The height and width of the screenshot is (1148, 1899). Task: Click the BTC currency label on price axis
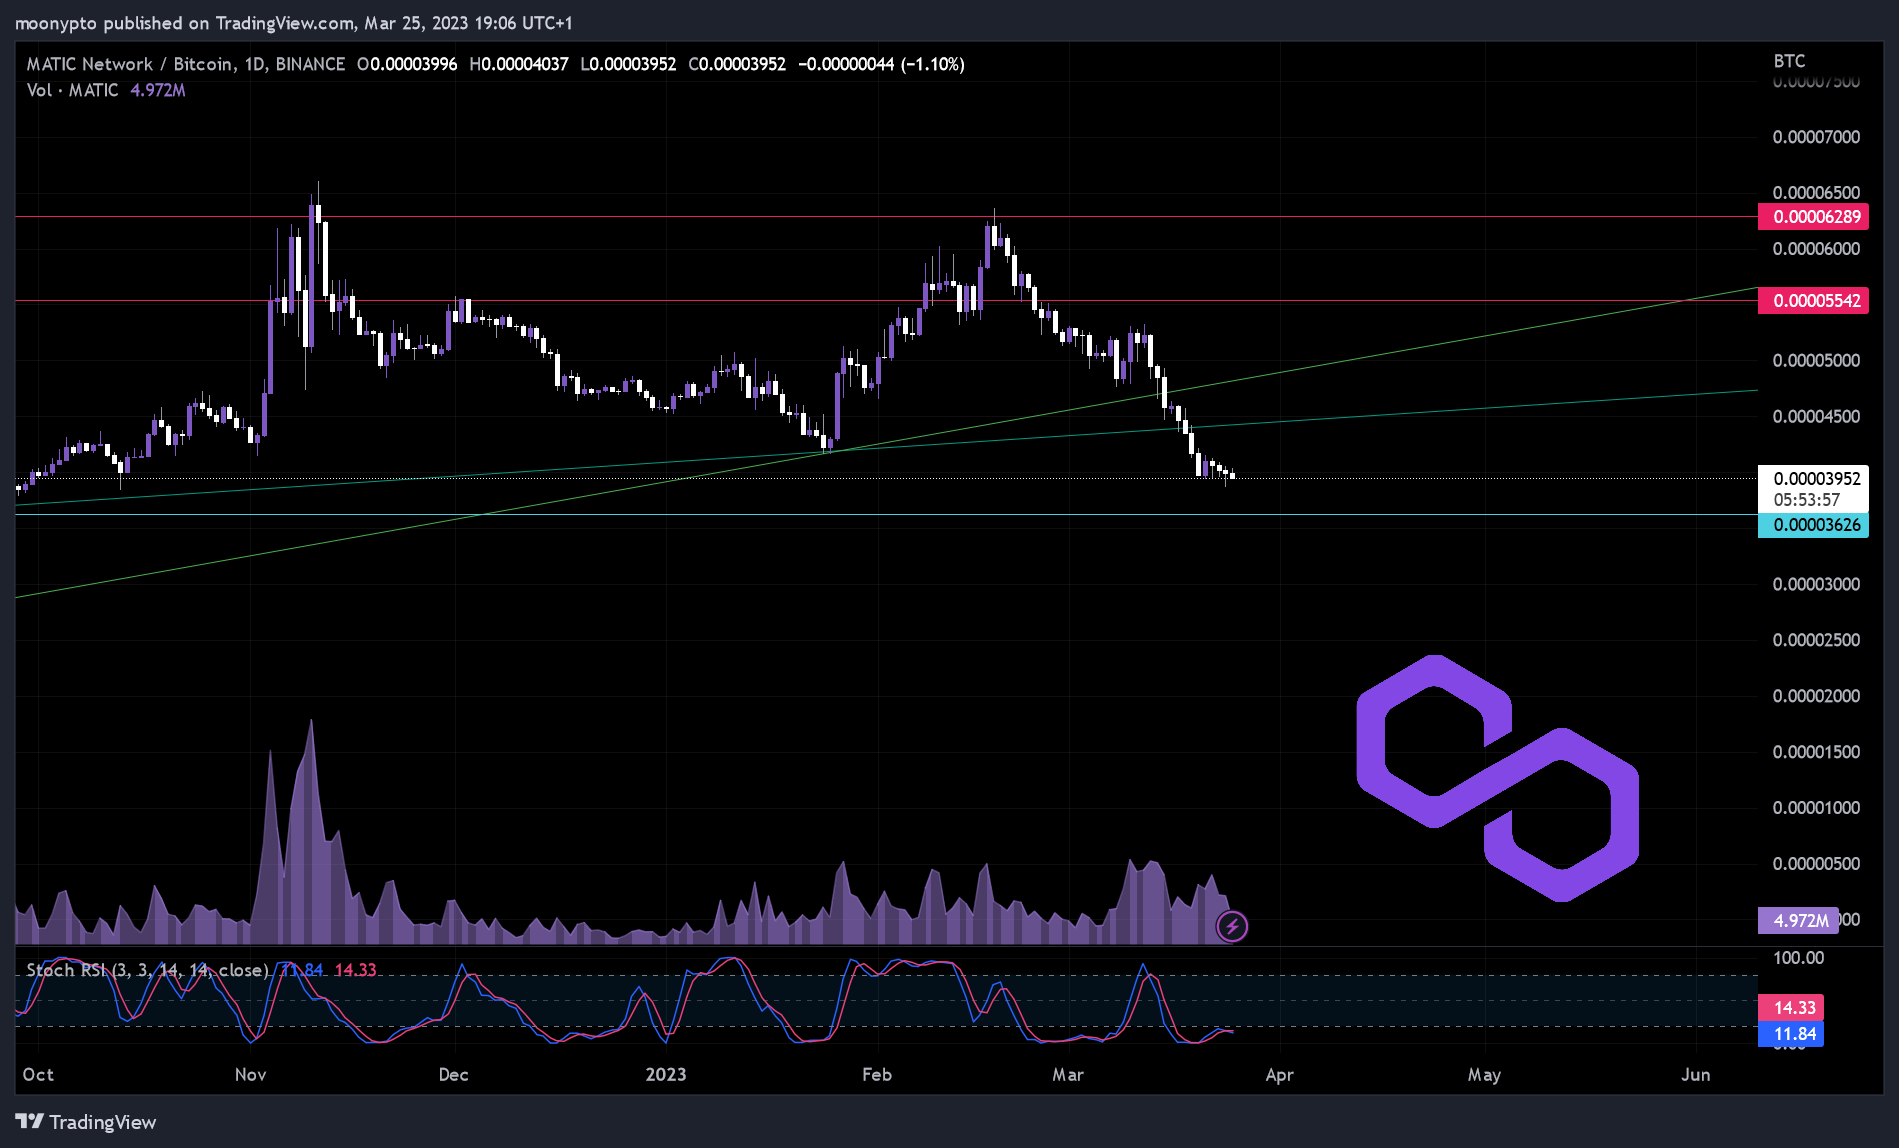pyautogui.click(x=1789, y=61)
